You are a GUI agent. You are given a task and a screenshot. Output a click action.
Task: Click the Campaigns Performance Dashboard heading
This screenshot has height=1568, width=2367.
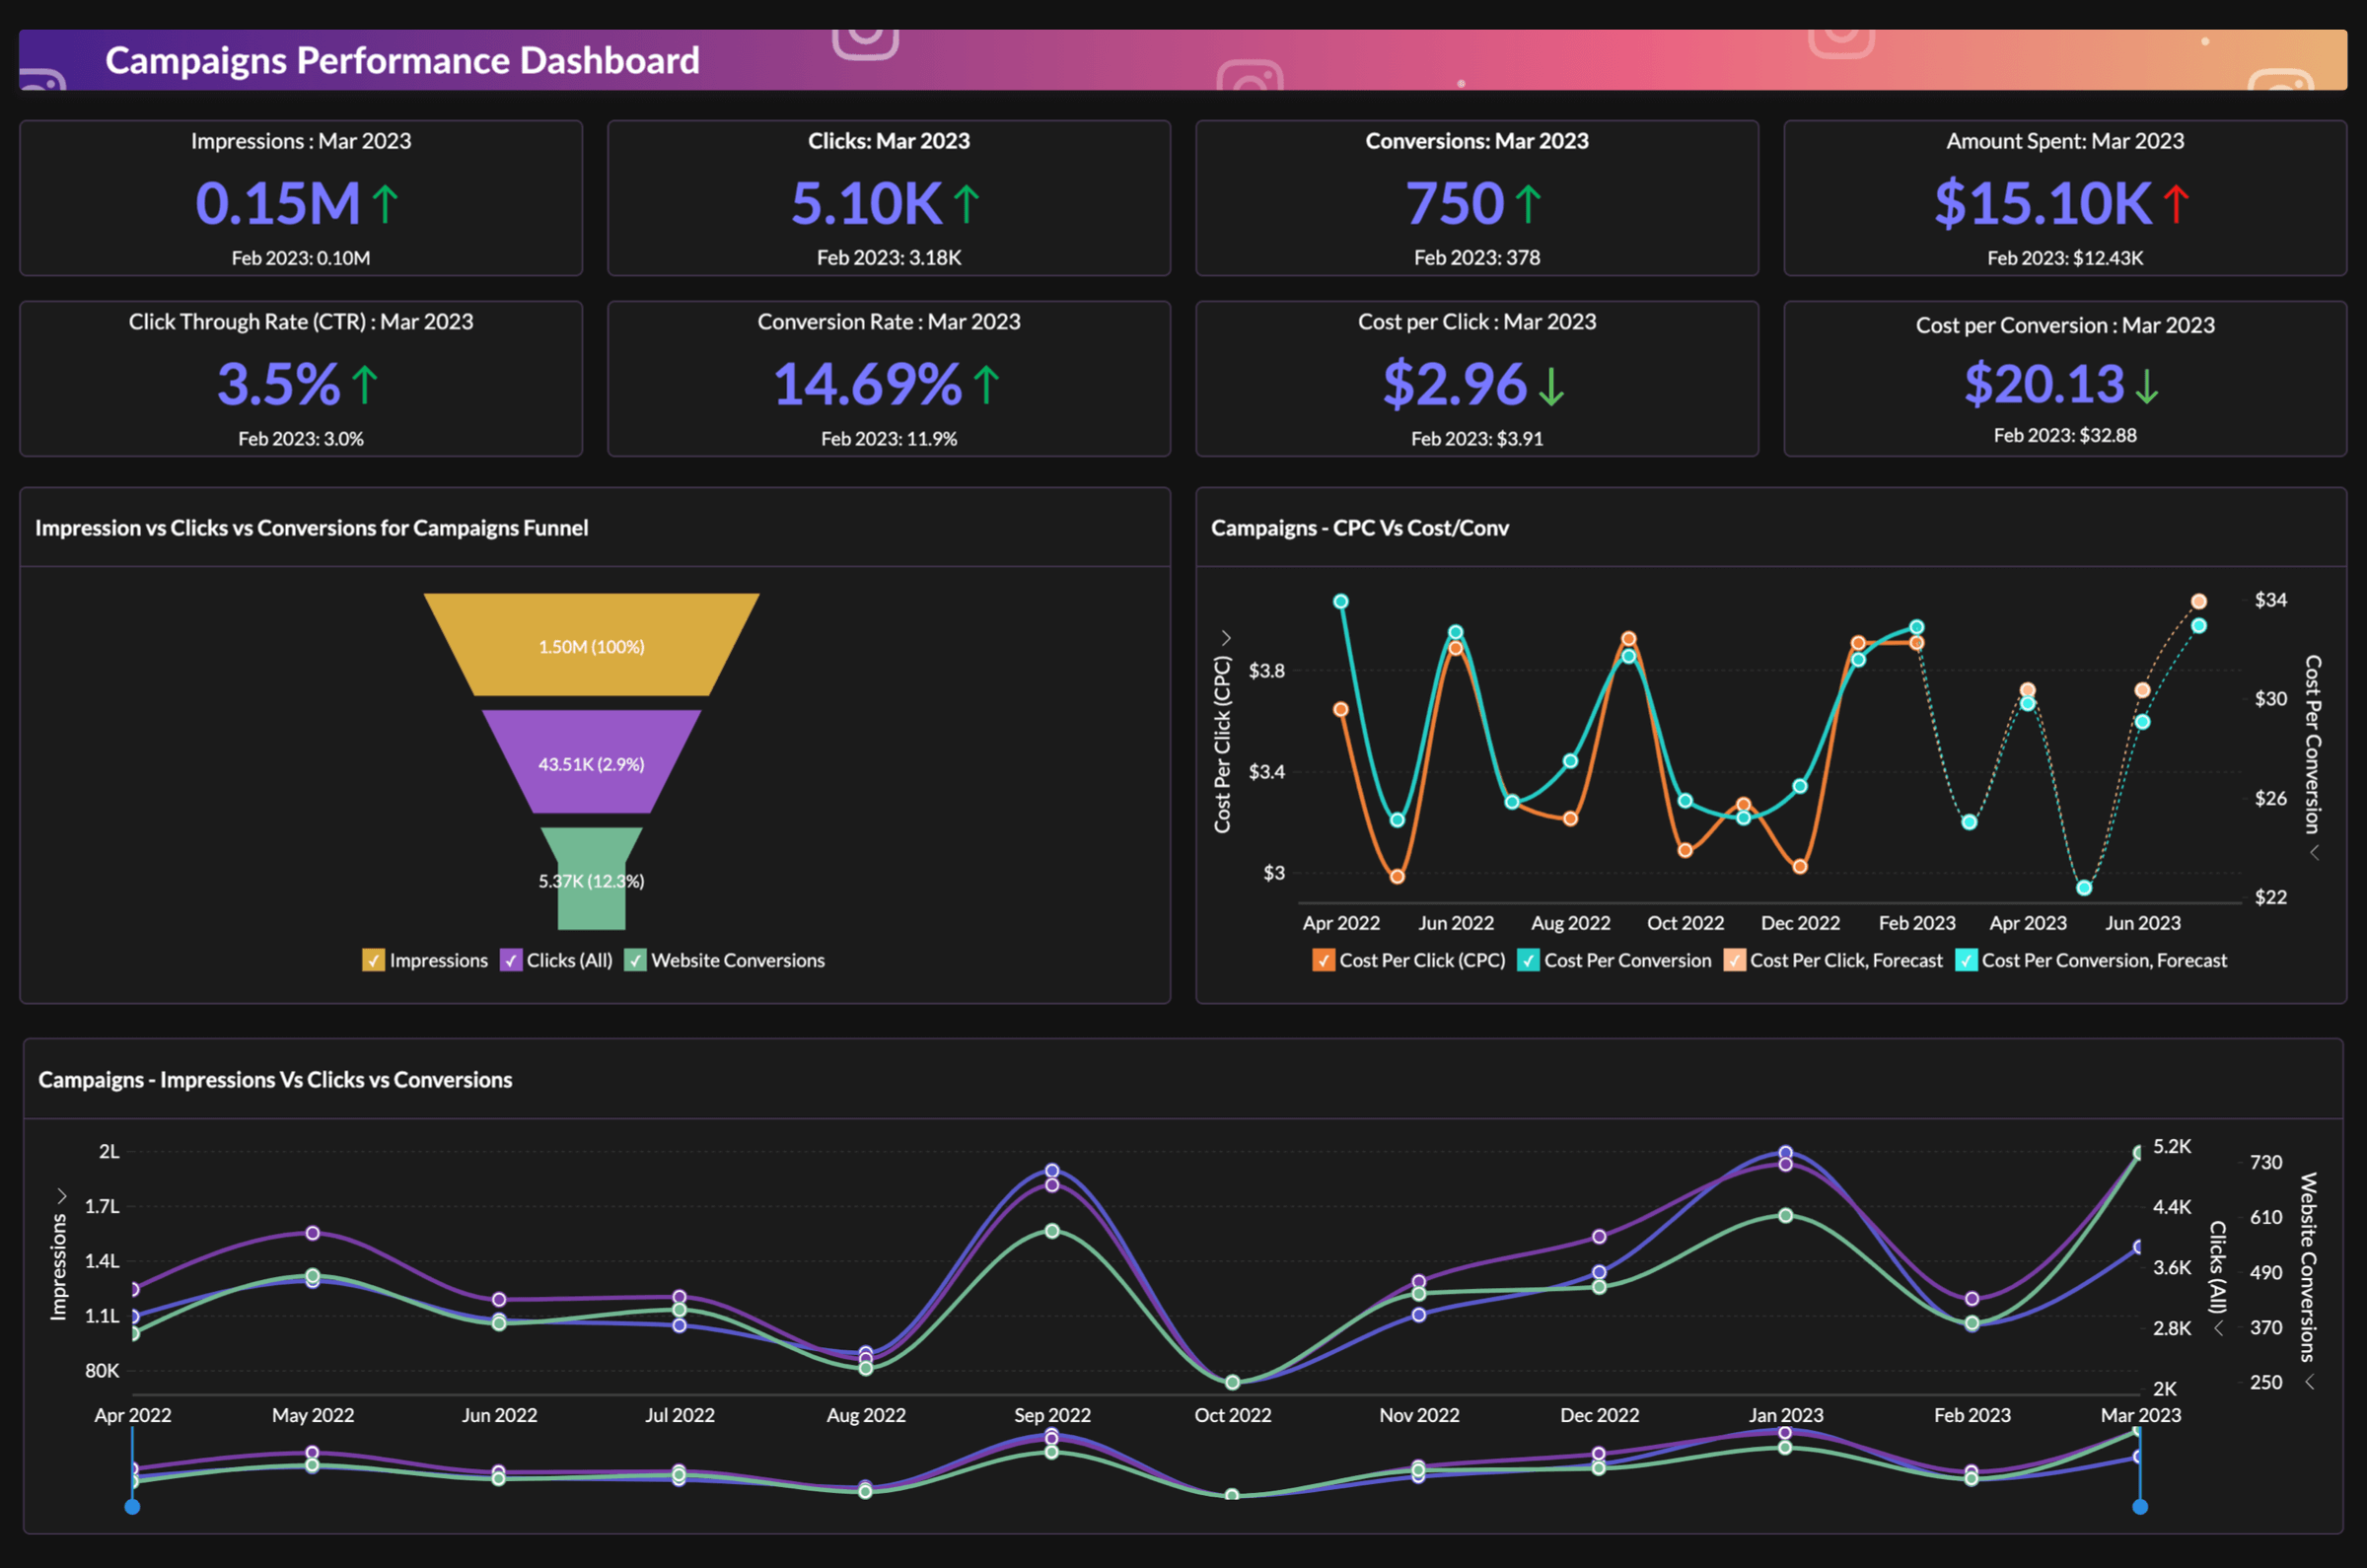coord(402,61)
